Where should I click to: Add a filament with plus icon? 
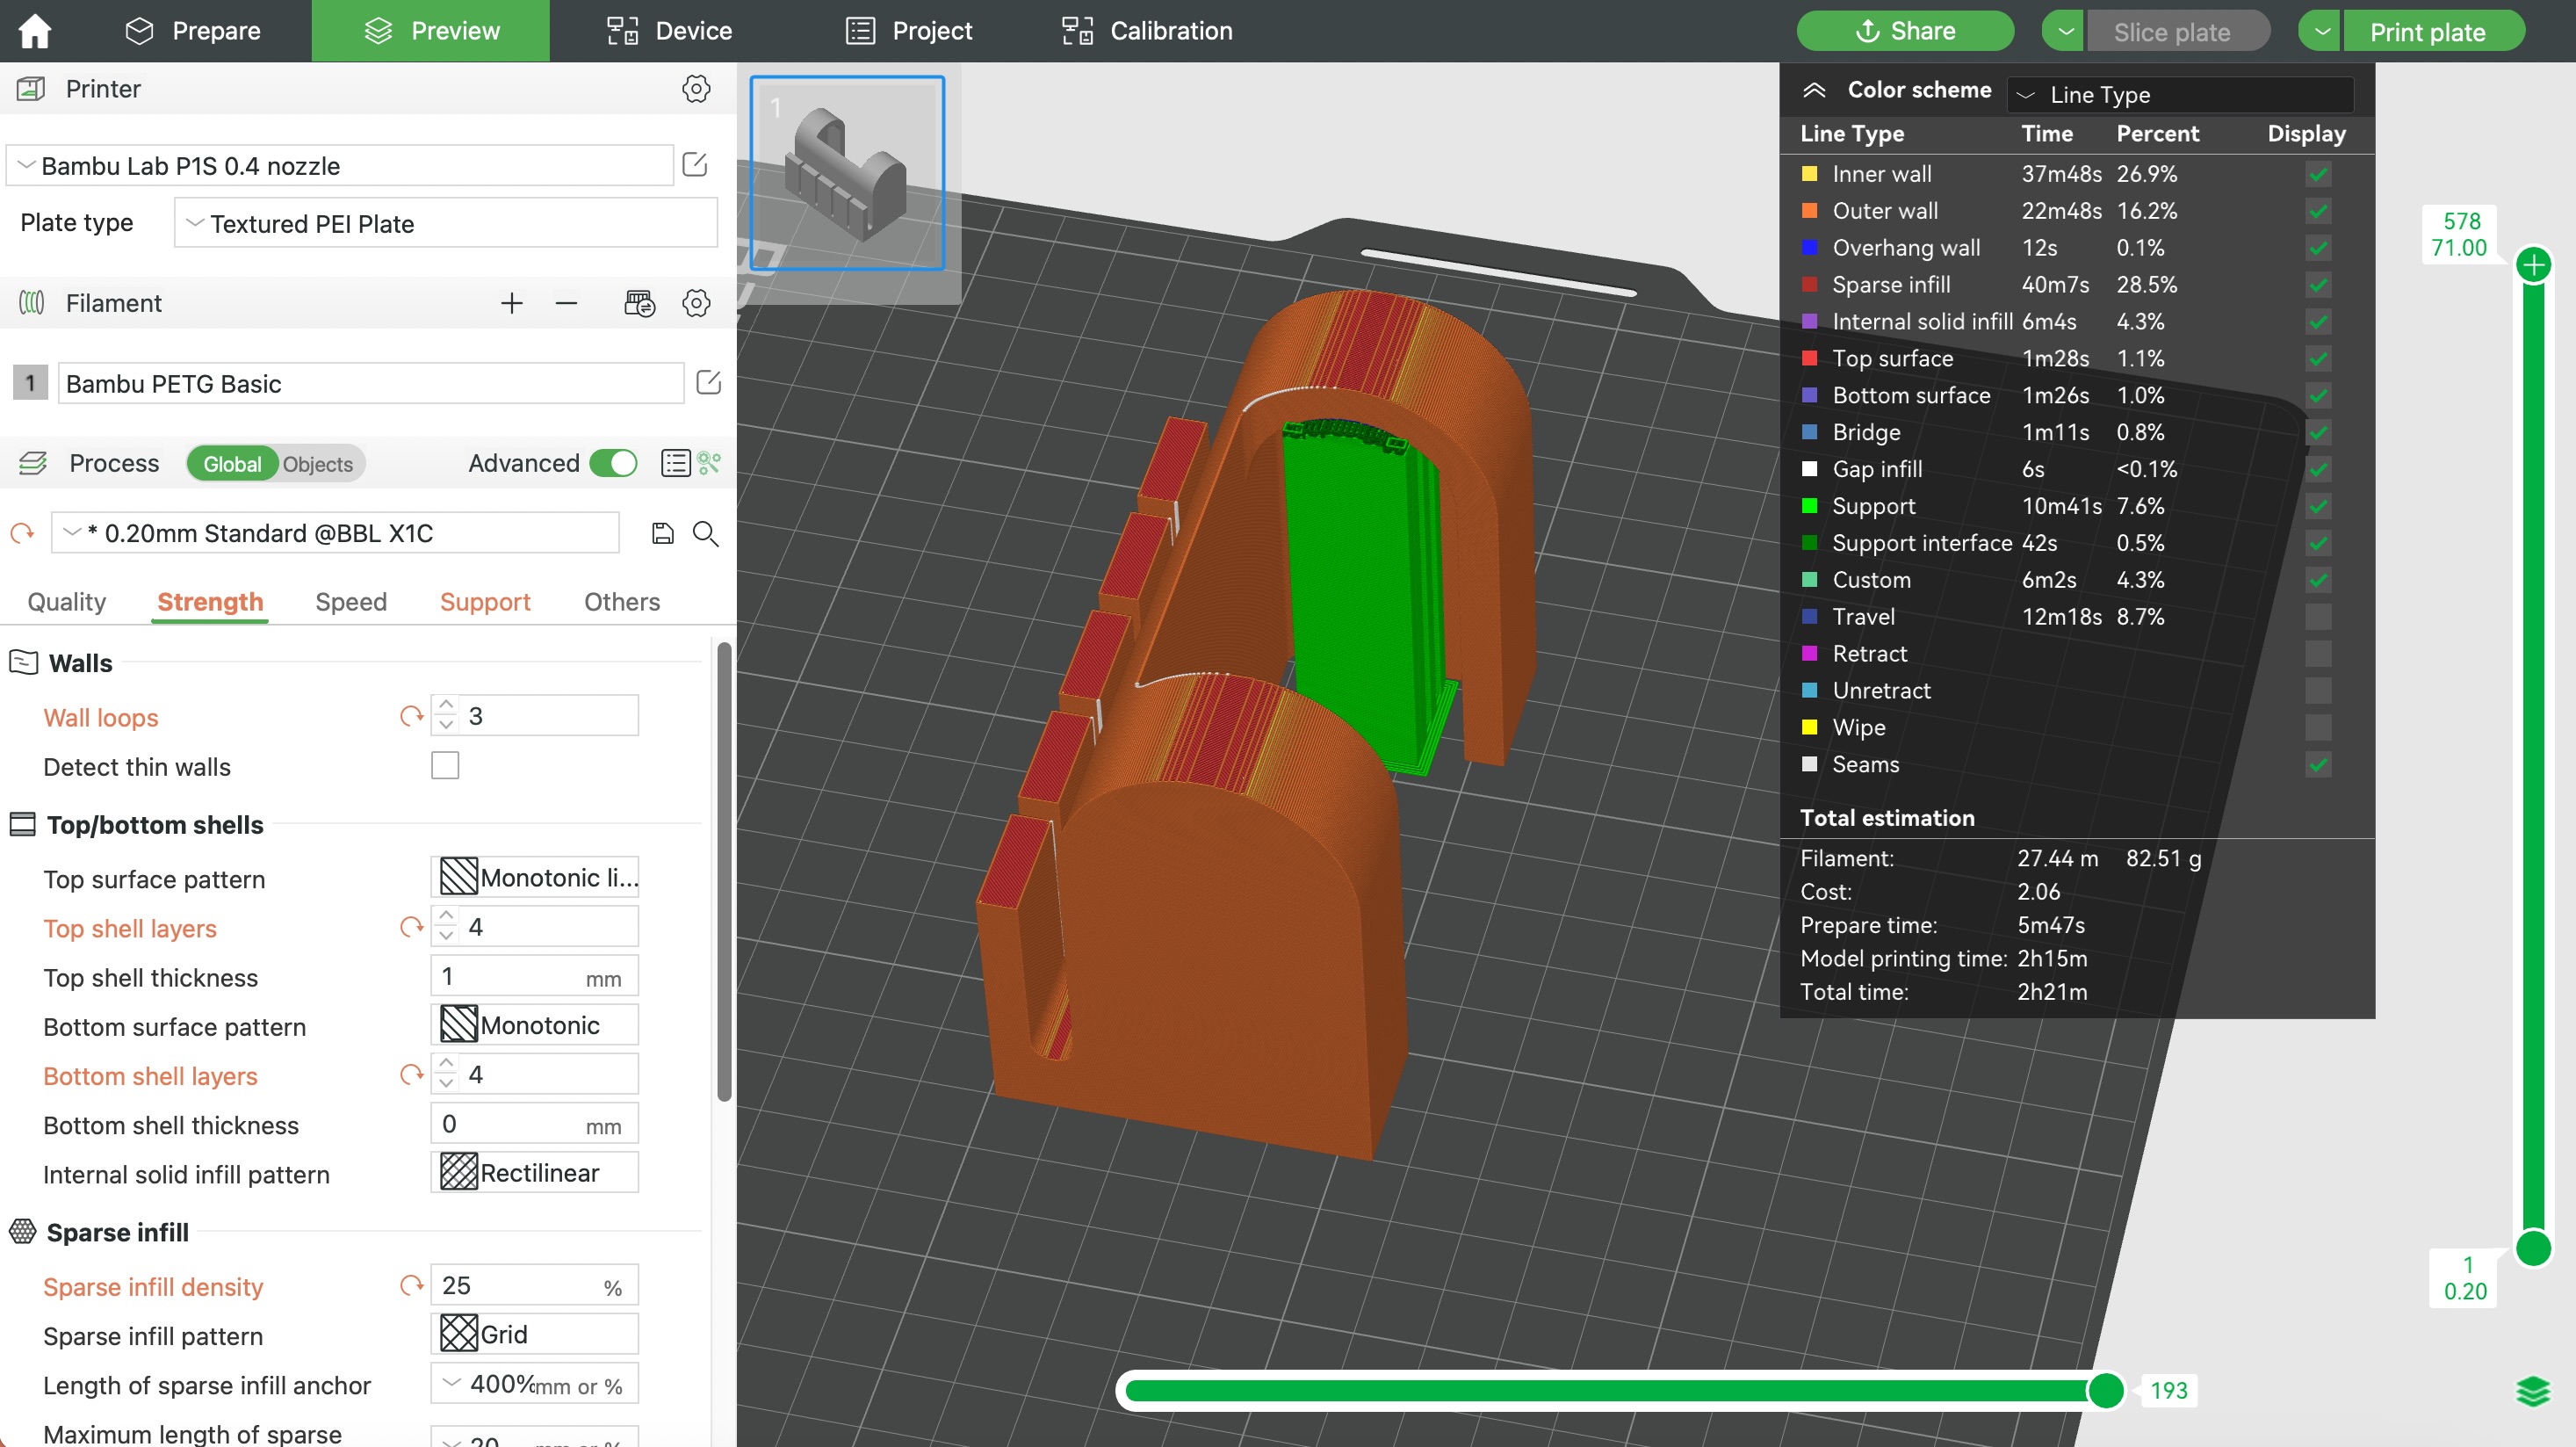coord(511,303)
